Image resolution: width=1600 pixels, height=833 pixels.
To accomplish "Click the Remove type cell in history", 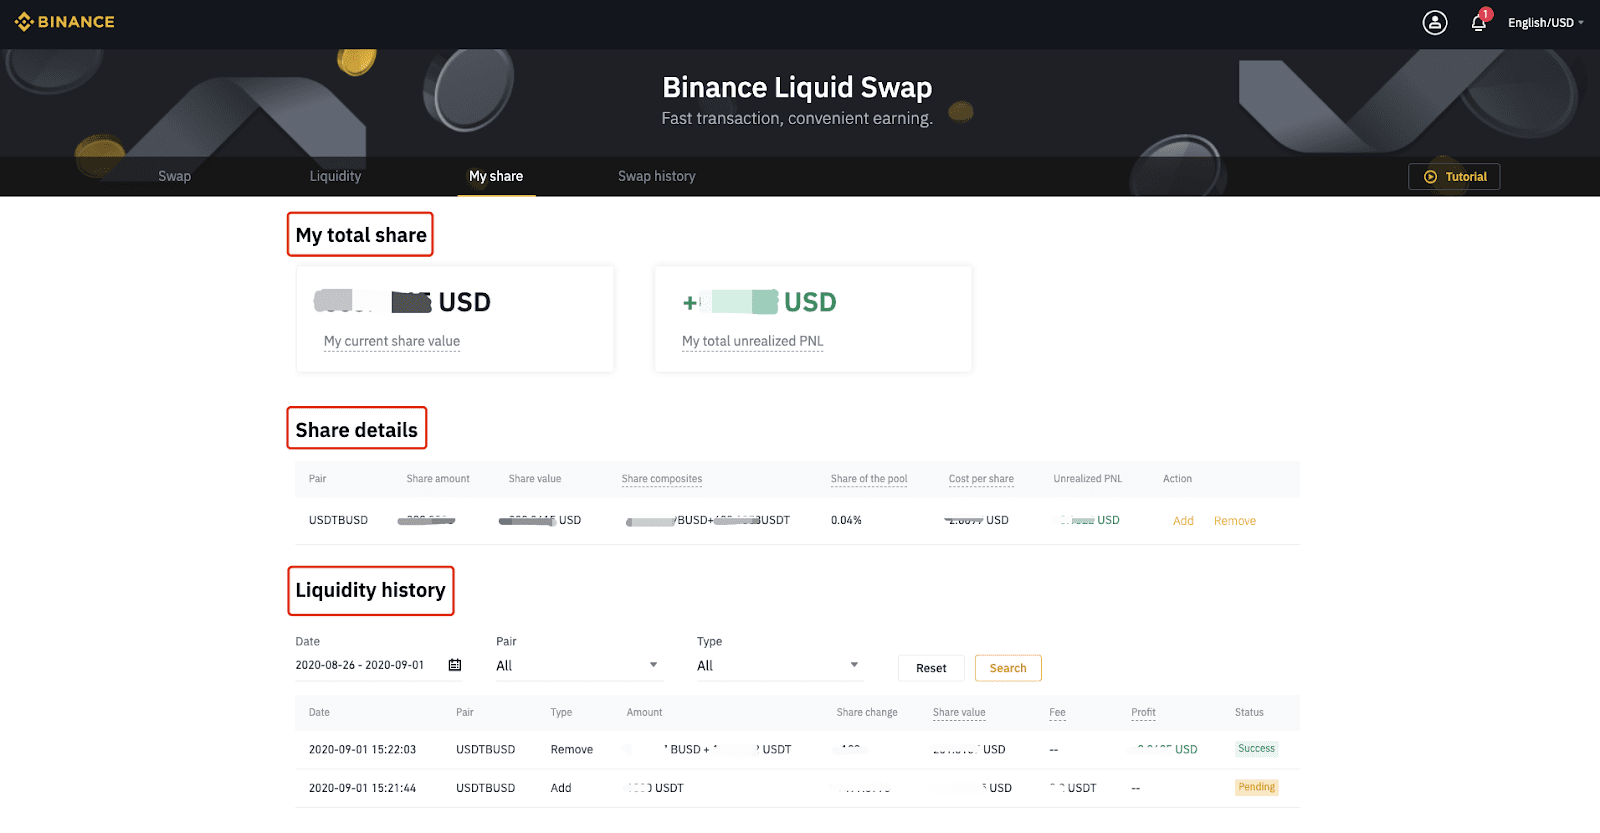I will 572,749.
